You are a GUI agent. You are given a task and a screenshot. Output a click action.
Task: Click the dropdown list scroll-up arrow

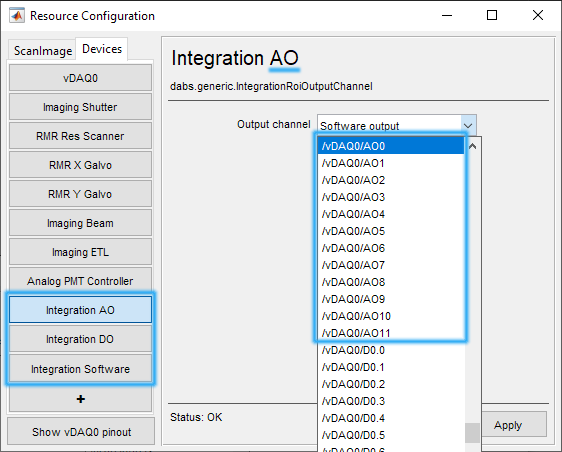tap(472, 146)
